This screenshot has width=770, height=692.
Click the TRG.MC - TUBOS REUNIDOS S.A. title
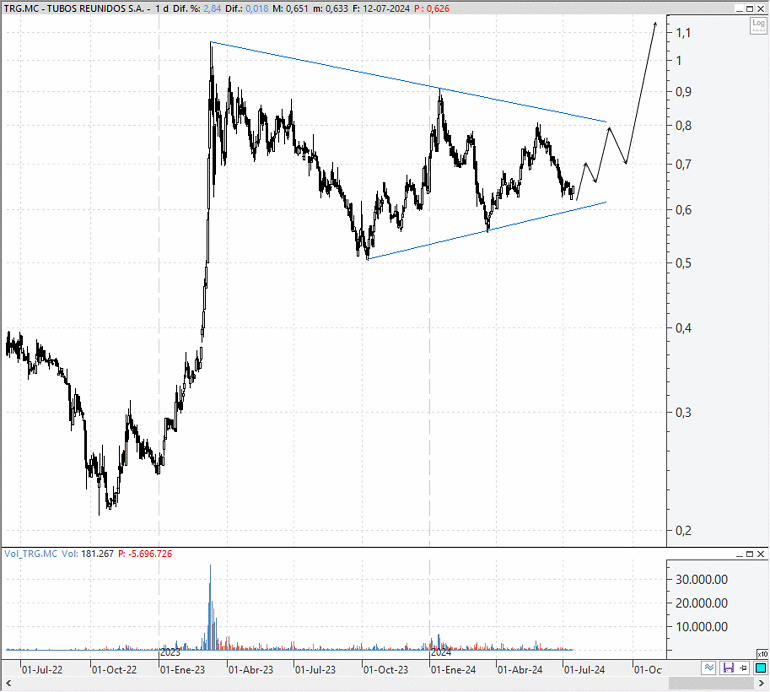[x=74, y=8]
